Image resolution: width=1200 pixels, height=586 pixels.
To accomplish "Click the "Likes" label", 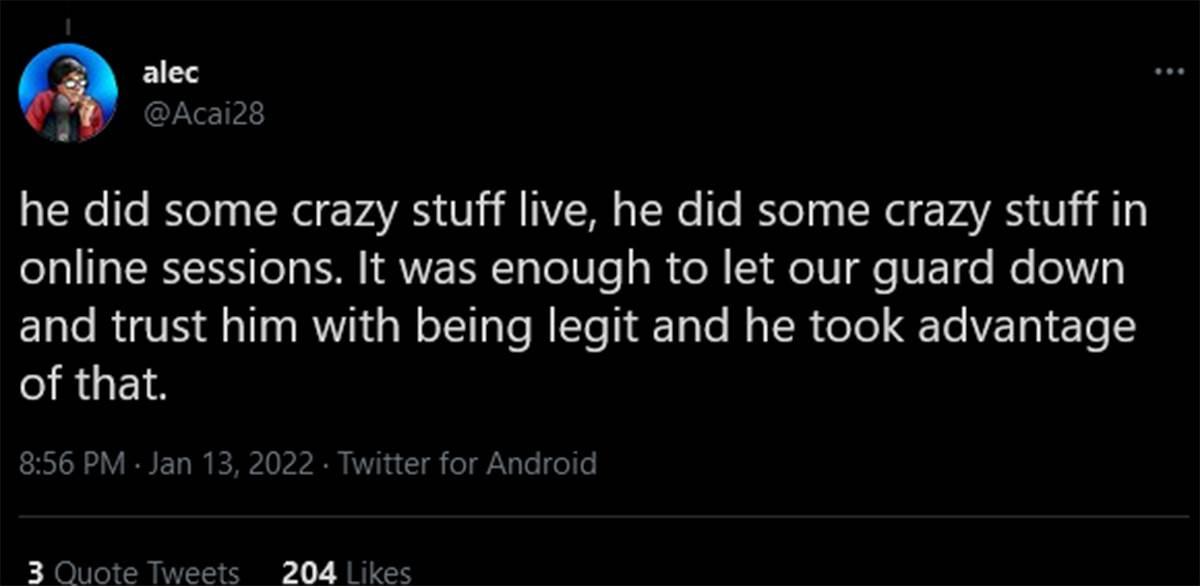I will click(377, 573).
